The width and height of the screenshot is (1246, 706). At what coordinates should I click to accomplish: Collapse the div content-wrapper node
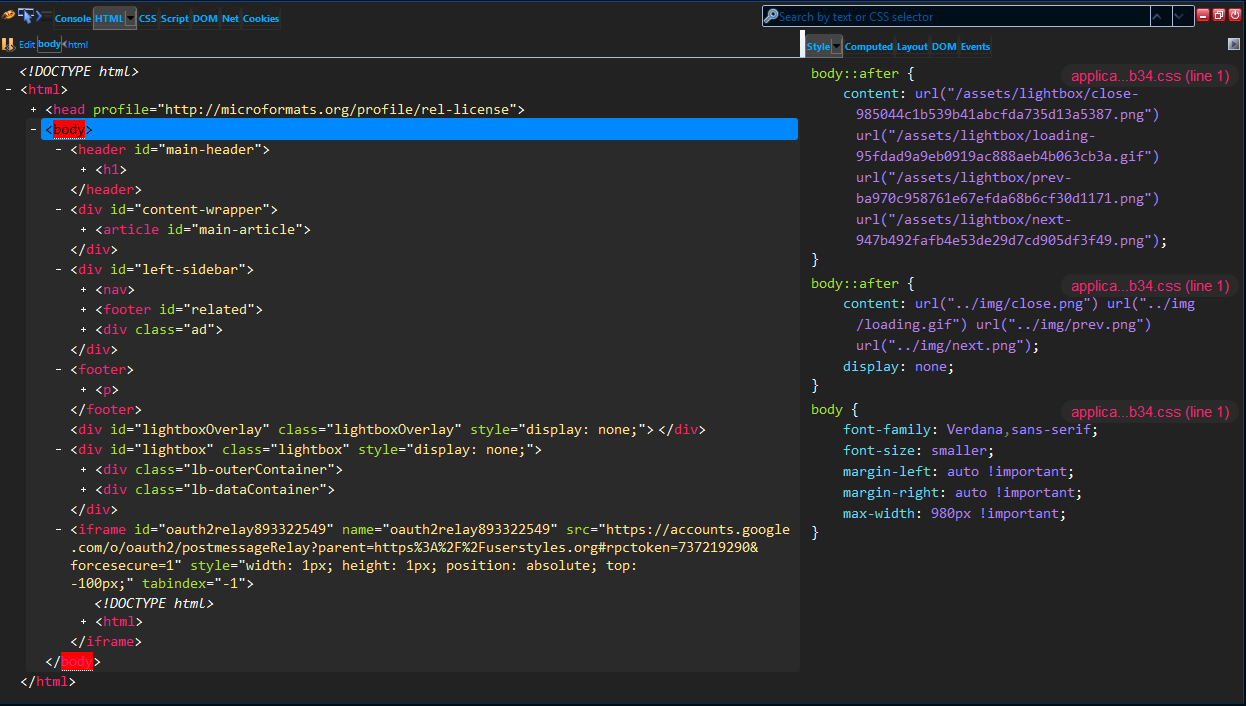tap(59, 210)
